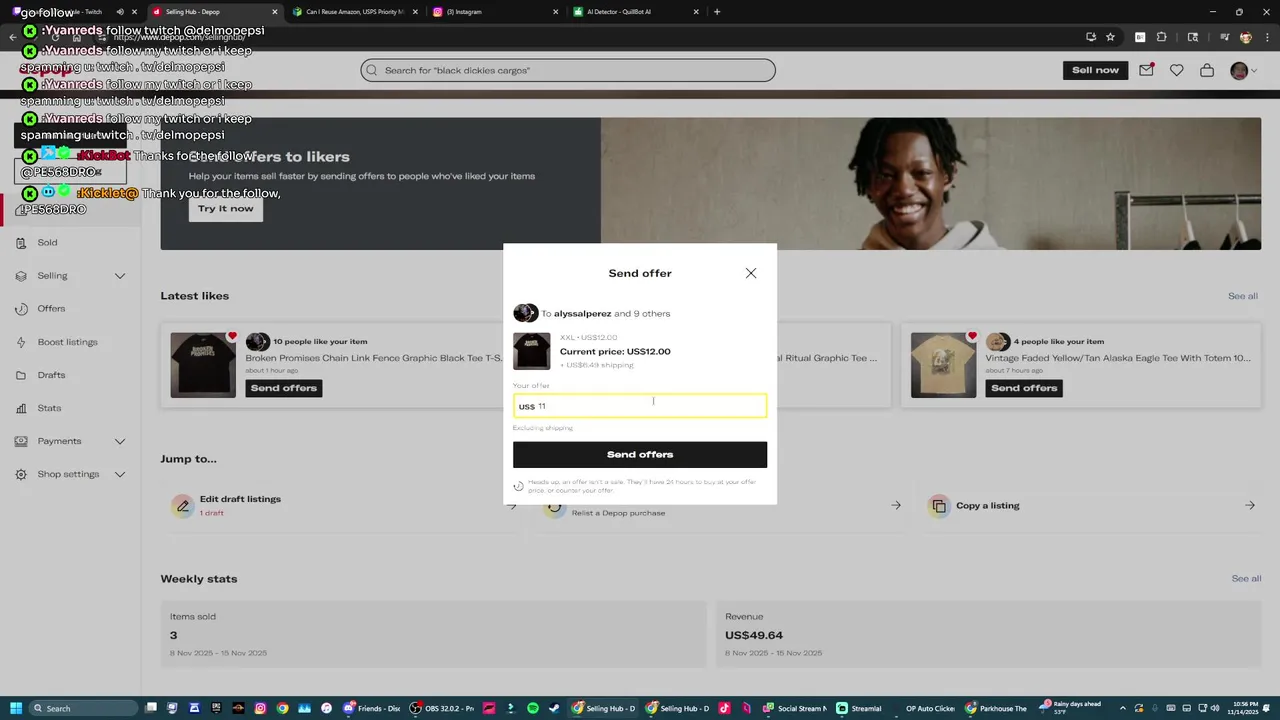
Task: Click the profile avatar in header
Action: pos(1239,70)
